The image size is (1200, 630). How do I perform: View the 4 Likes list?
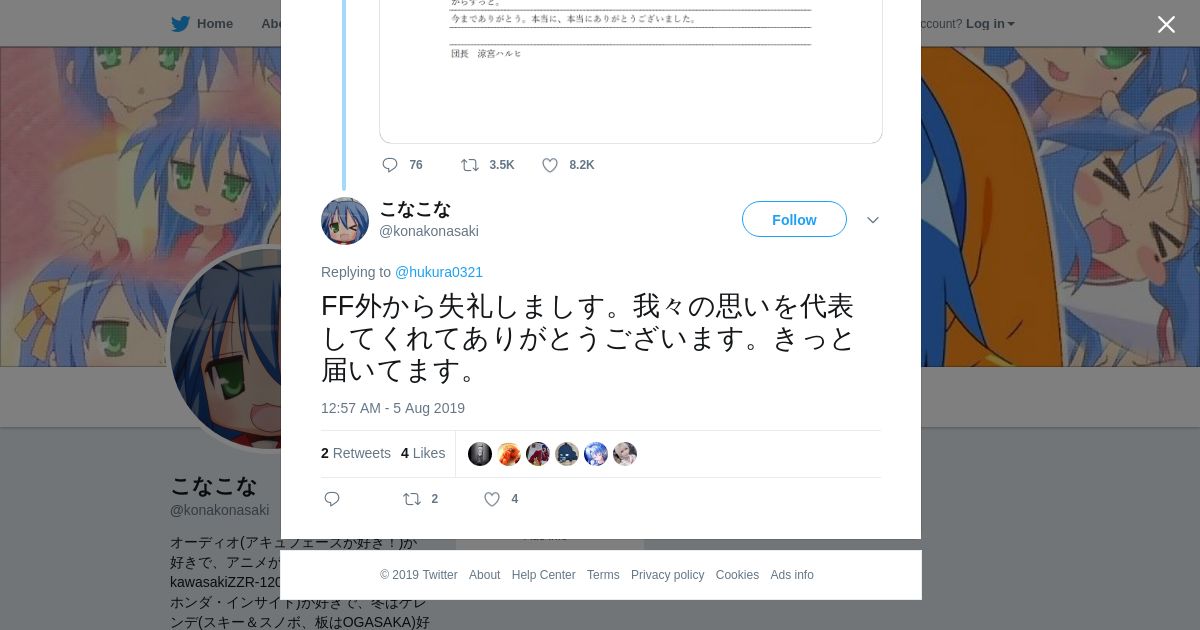coord(423,453)
